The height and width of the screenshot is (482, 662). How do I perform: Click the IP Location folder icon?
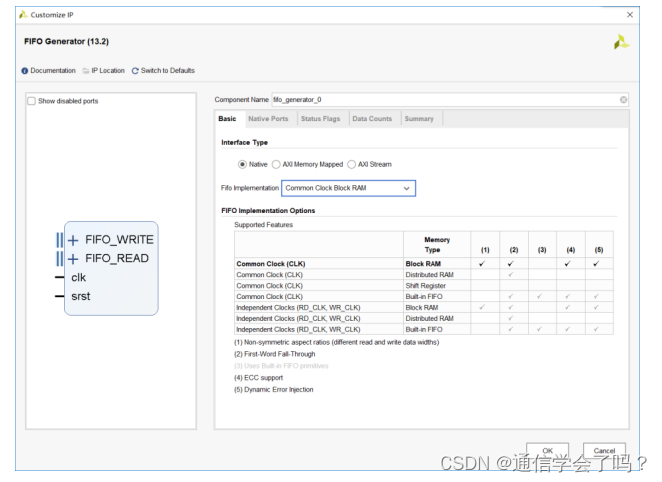click(86, 71)
